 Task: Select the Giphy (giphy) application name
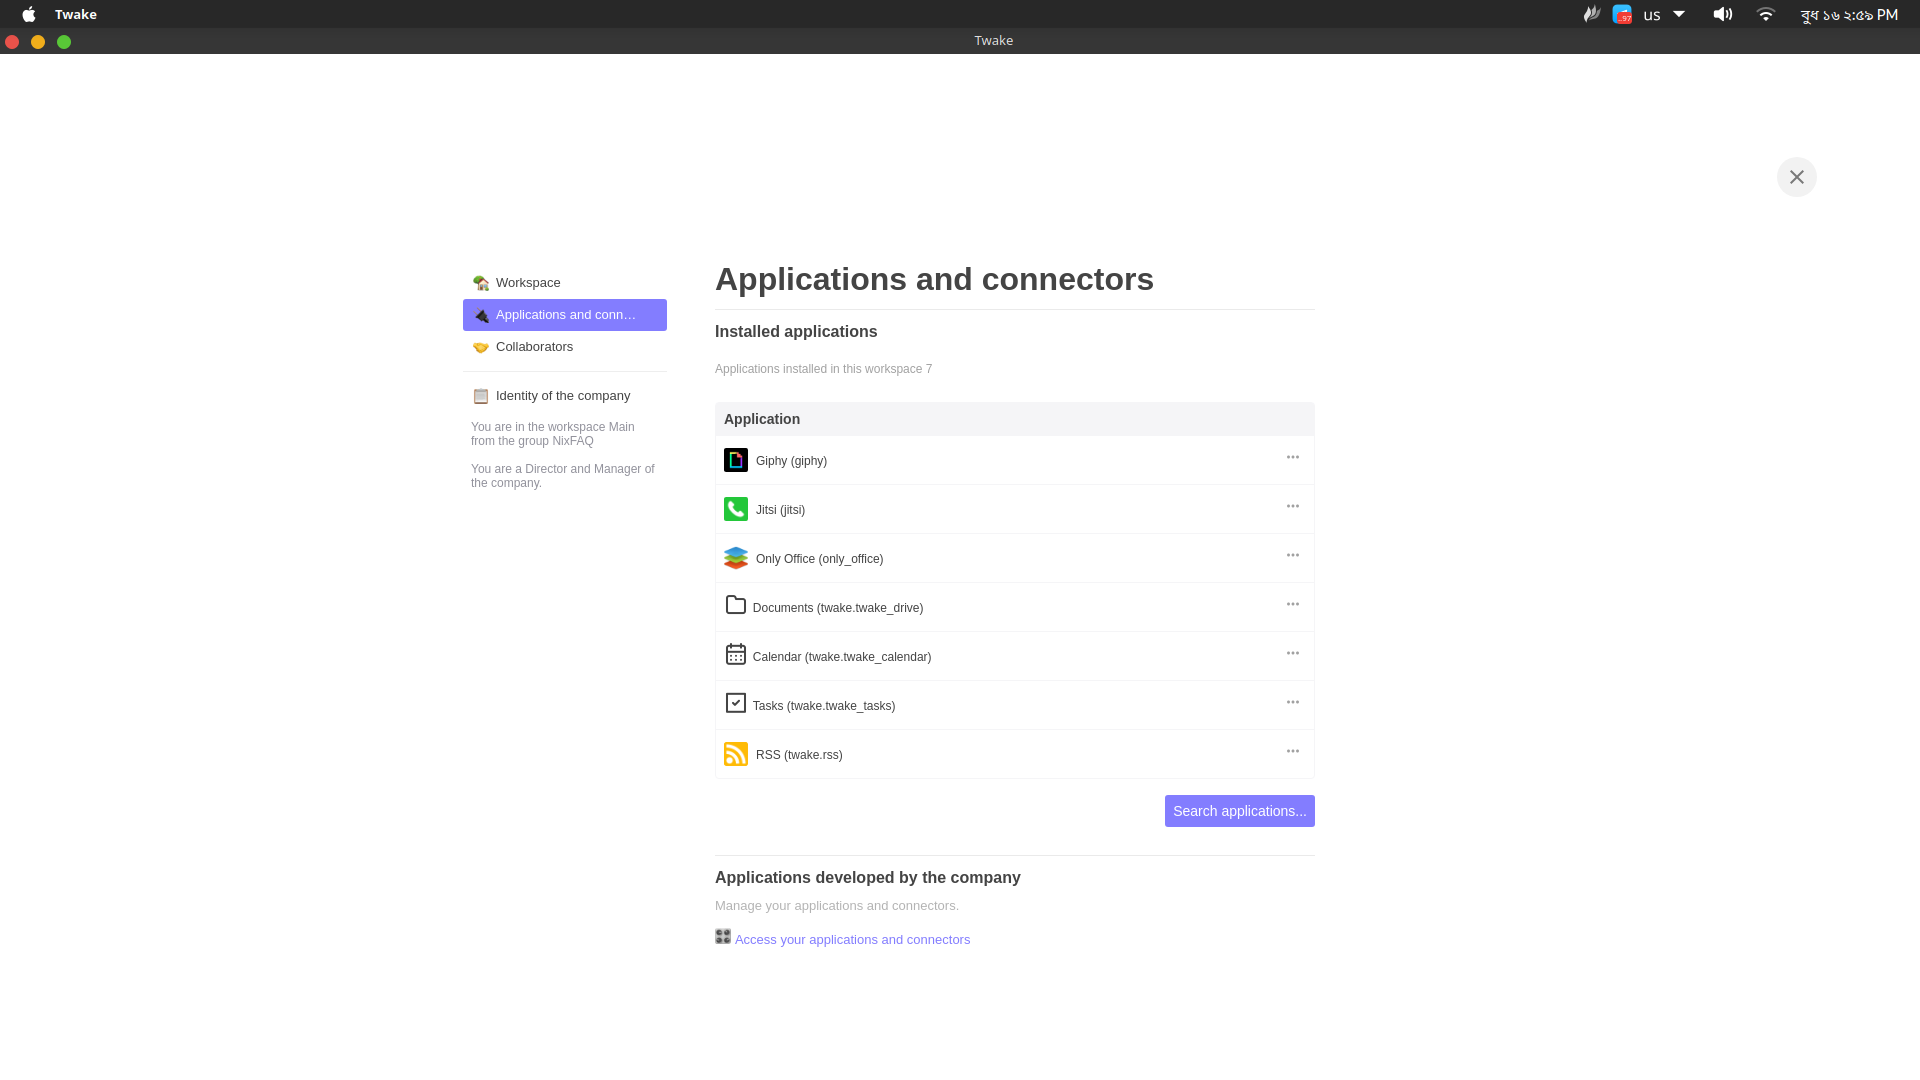tap(791, 461)
